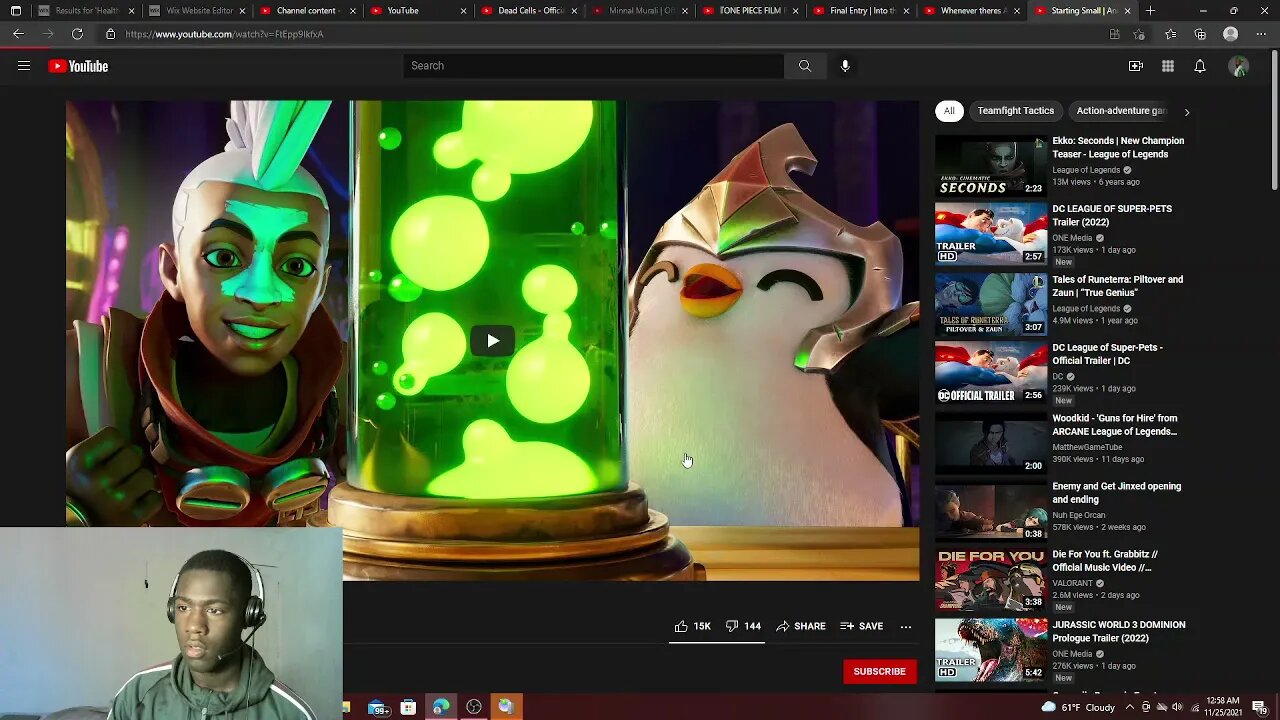The width and height of the screenshot is (1280, 720).
Task: Show more filter chips with the right arrow
Action: (1187, 112)
